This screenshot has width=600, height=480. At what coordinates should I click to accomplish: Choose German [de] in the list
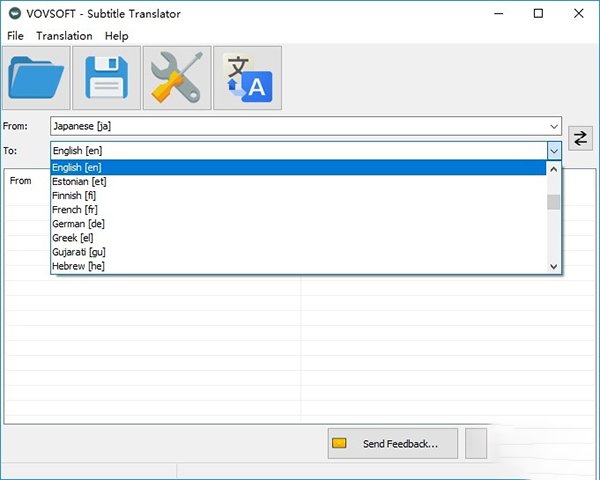[298, 224]
